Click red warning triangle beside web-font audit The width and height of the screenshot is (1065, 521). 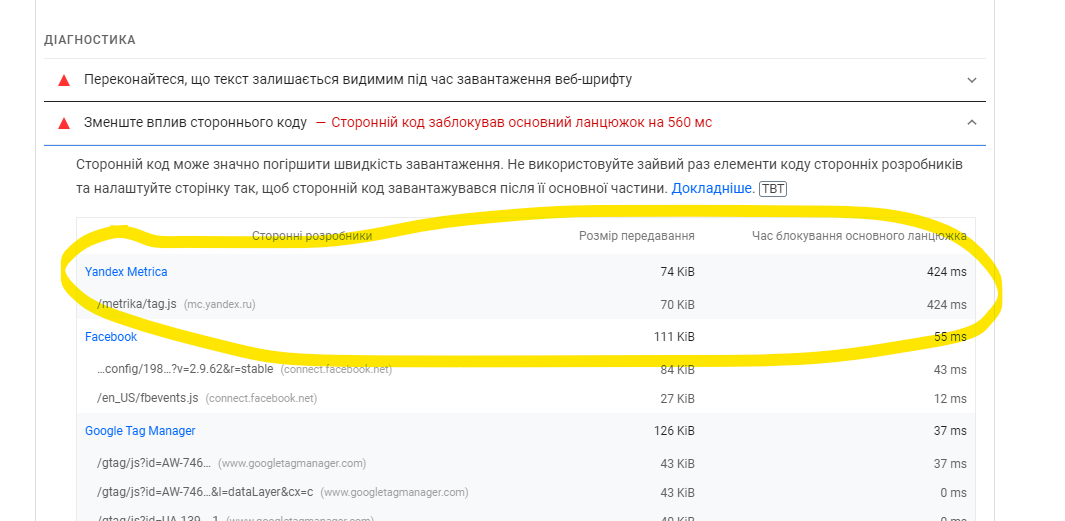click(64, 80)
